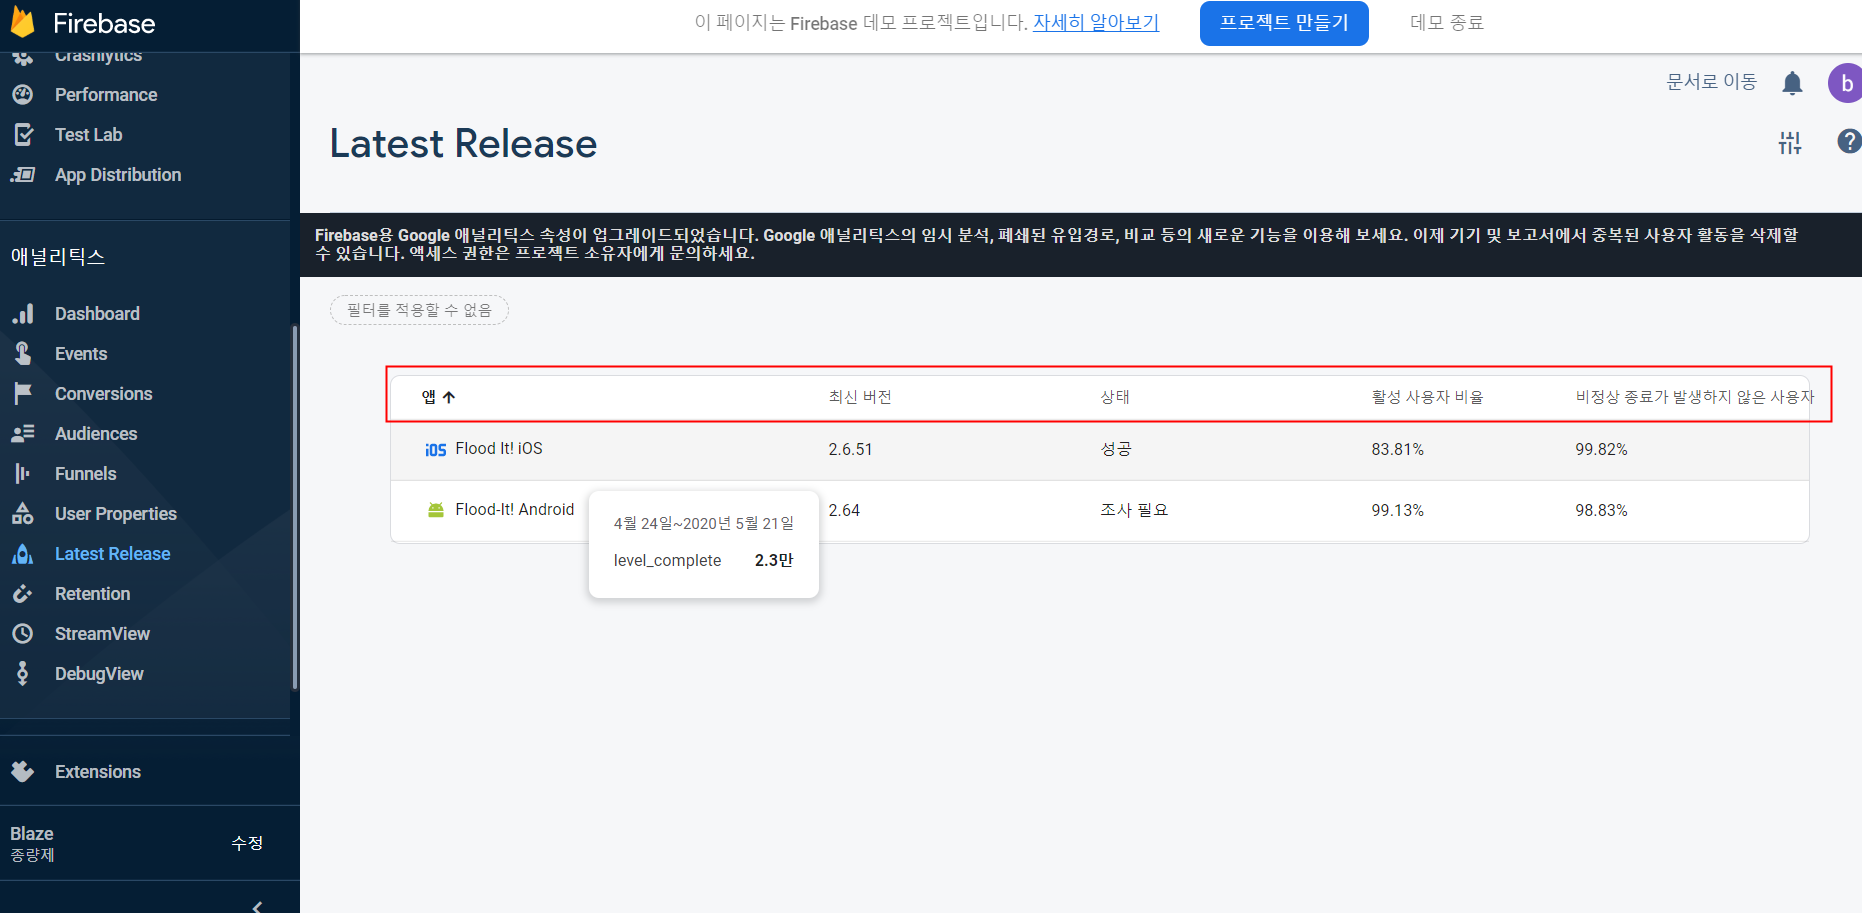The width and height of the screenshot is (1862, 913).
Task: Click the Conversions flag icon
Action: (22, 394)
